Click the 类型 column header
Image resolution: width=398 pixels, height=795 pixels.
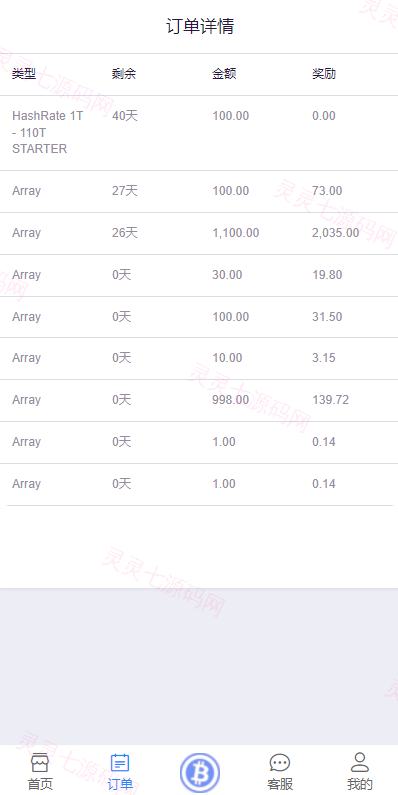[24, 74]
